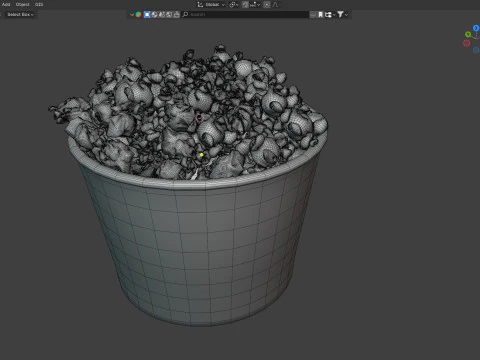Click the dim blue negative Z gizmo handle

476,50
